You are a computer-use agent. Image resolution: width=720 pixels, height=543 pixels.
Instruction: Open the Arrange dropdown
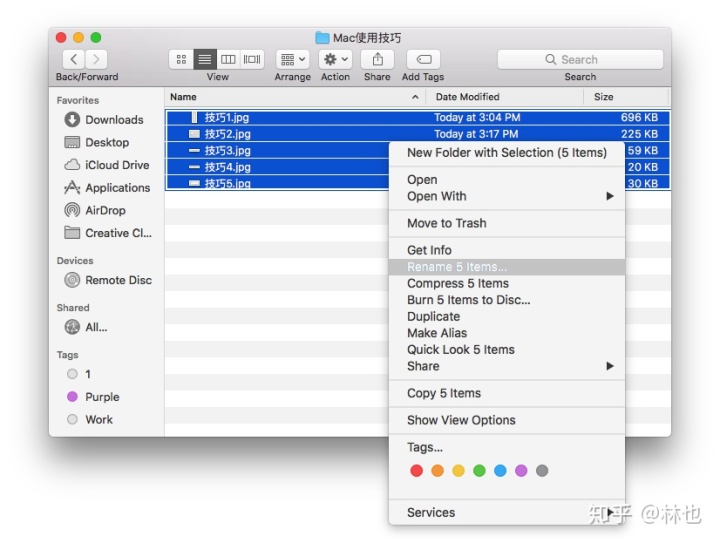292,59
